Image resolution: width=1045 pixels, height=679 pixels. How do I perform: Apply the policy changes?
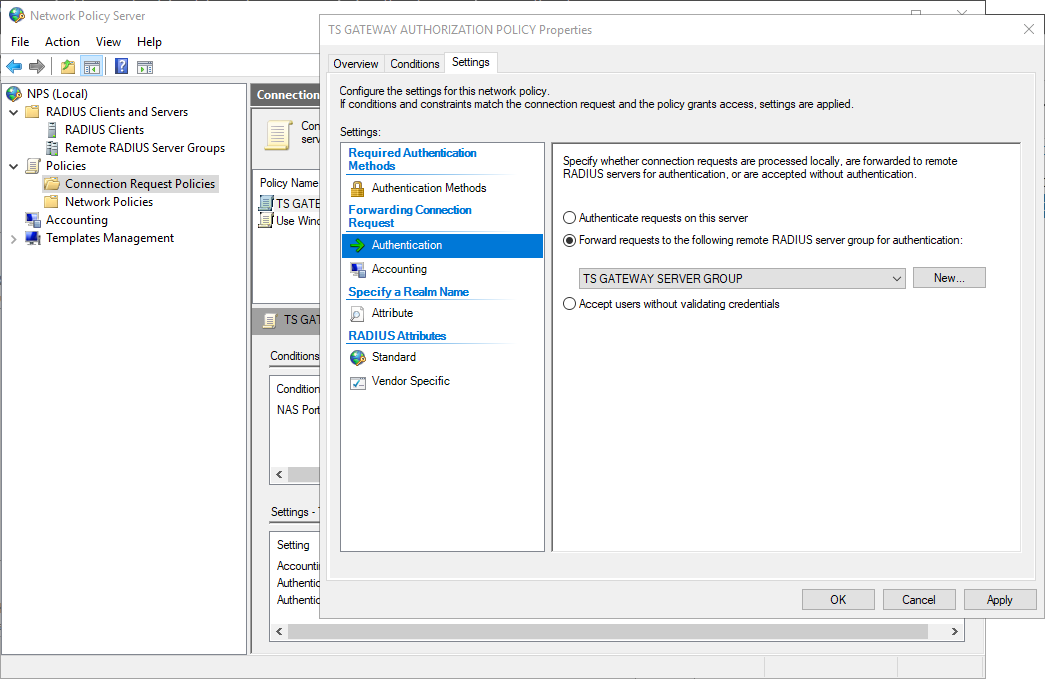click(x=999, y=598)
